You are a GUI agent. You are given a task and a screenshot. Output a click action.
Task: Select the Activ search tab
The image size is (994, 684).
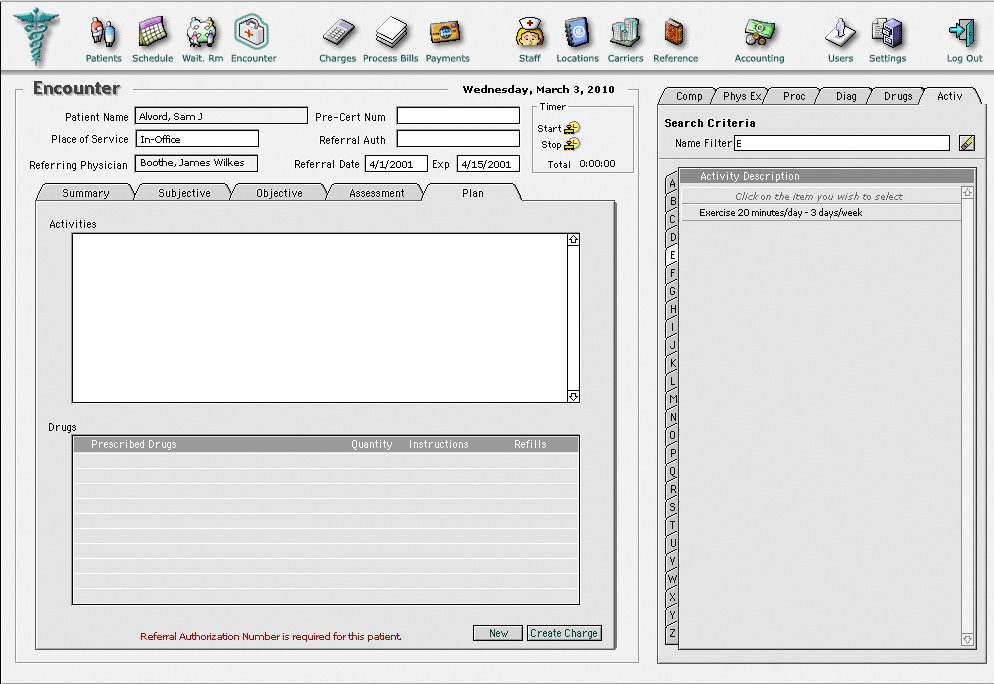click(x=950, y=96)
